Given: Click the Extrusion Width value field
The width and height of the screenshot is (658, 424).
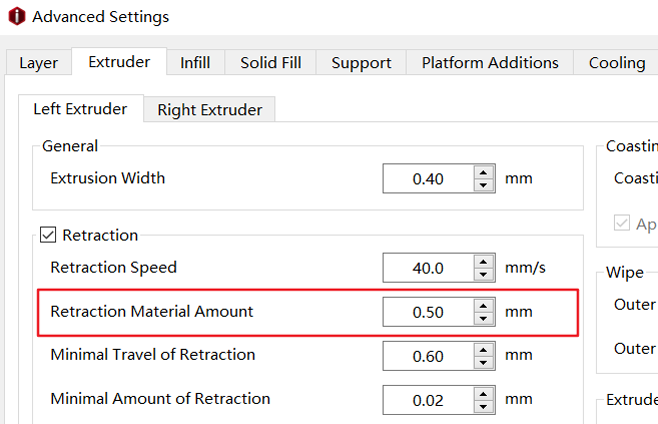Looking at the screenshot, I should click(428, 178).
